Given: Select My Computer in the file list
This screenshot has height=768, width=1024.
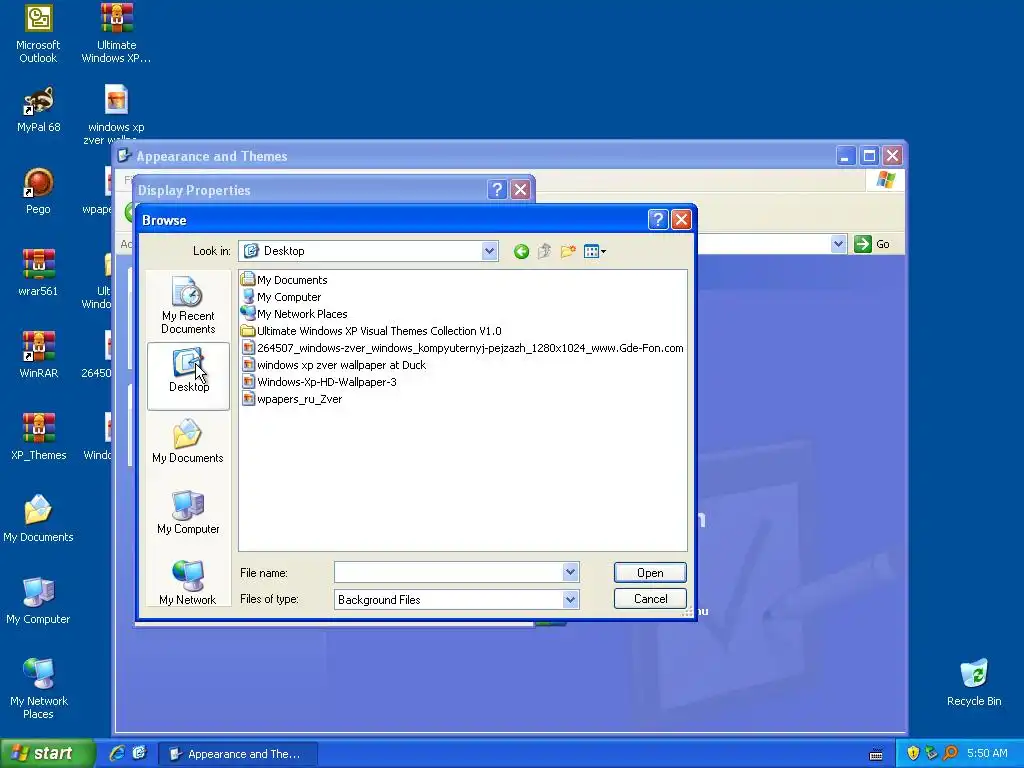Looking at the screenshot, I should tap(281, 297).
